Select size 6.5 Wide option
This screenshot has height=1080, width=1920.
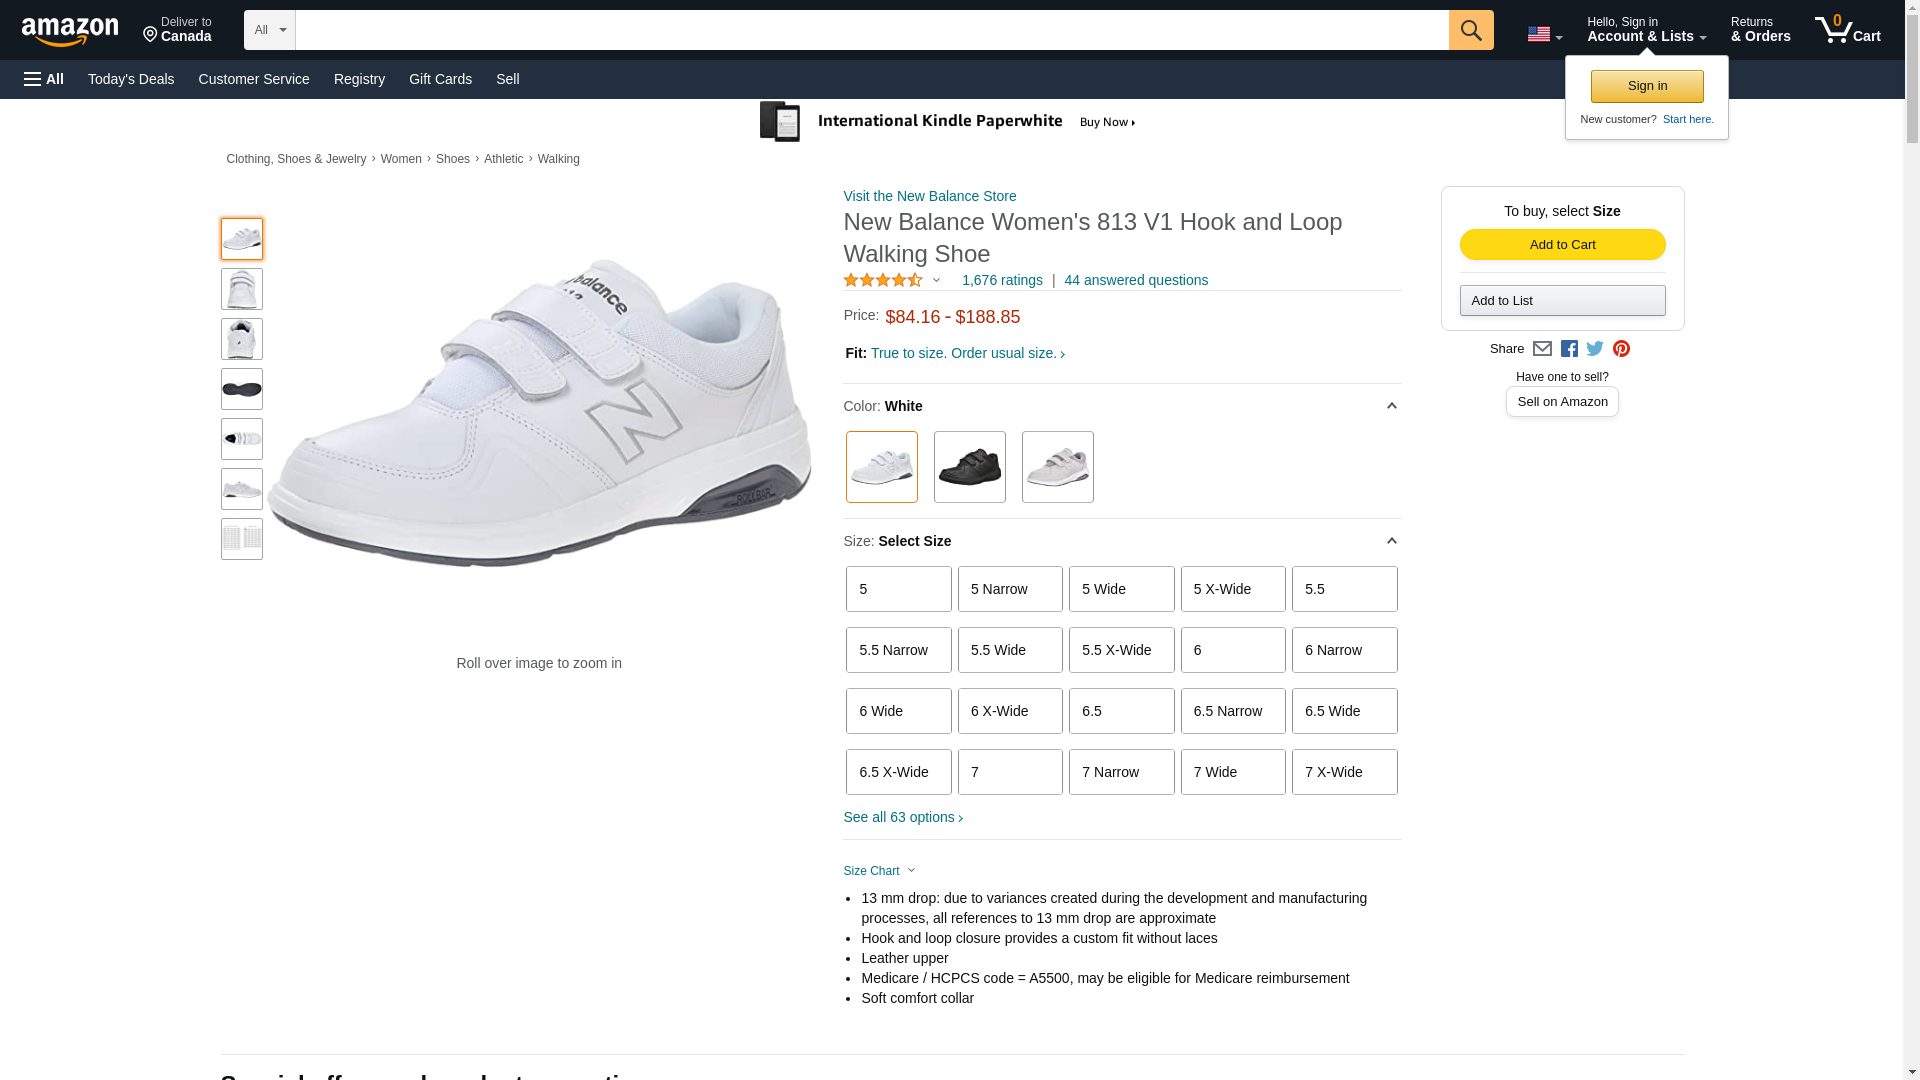click(1344, 711)
